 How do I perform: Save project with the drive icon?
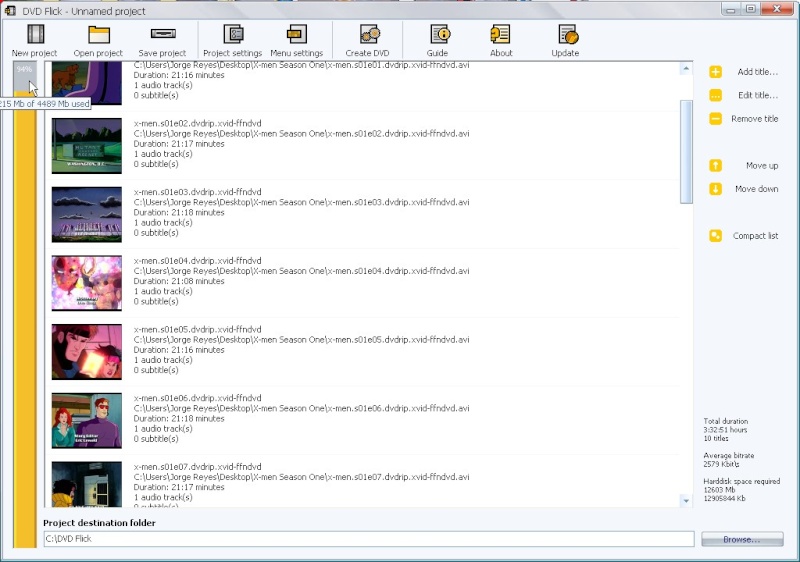point(163,34)
